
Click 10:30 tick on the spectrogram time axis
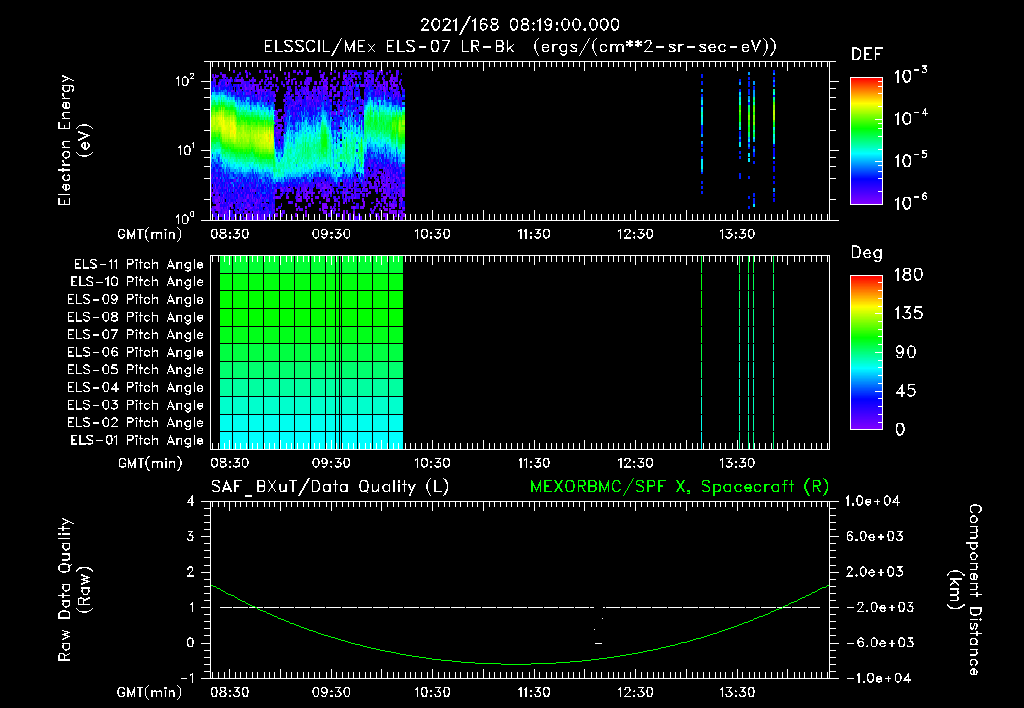pos(432,234)
